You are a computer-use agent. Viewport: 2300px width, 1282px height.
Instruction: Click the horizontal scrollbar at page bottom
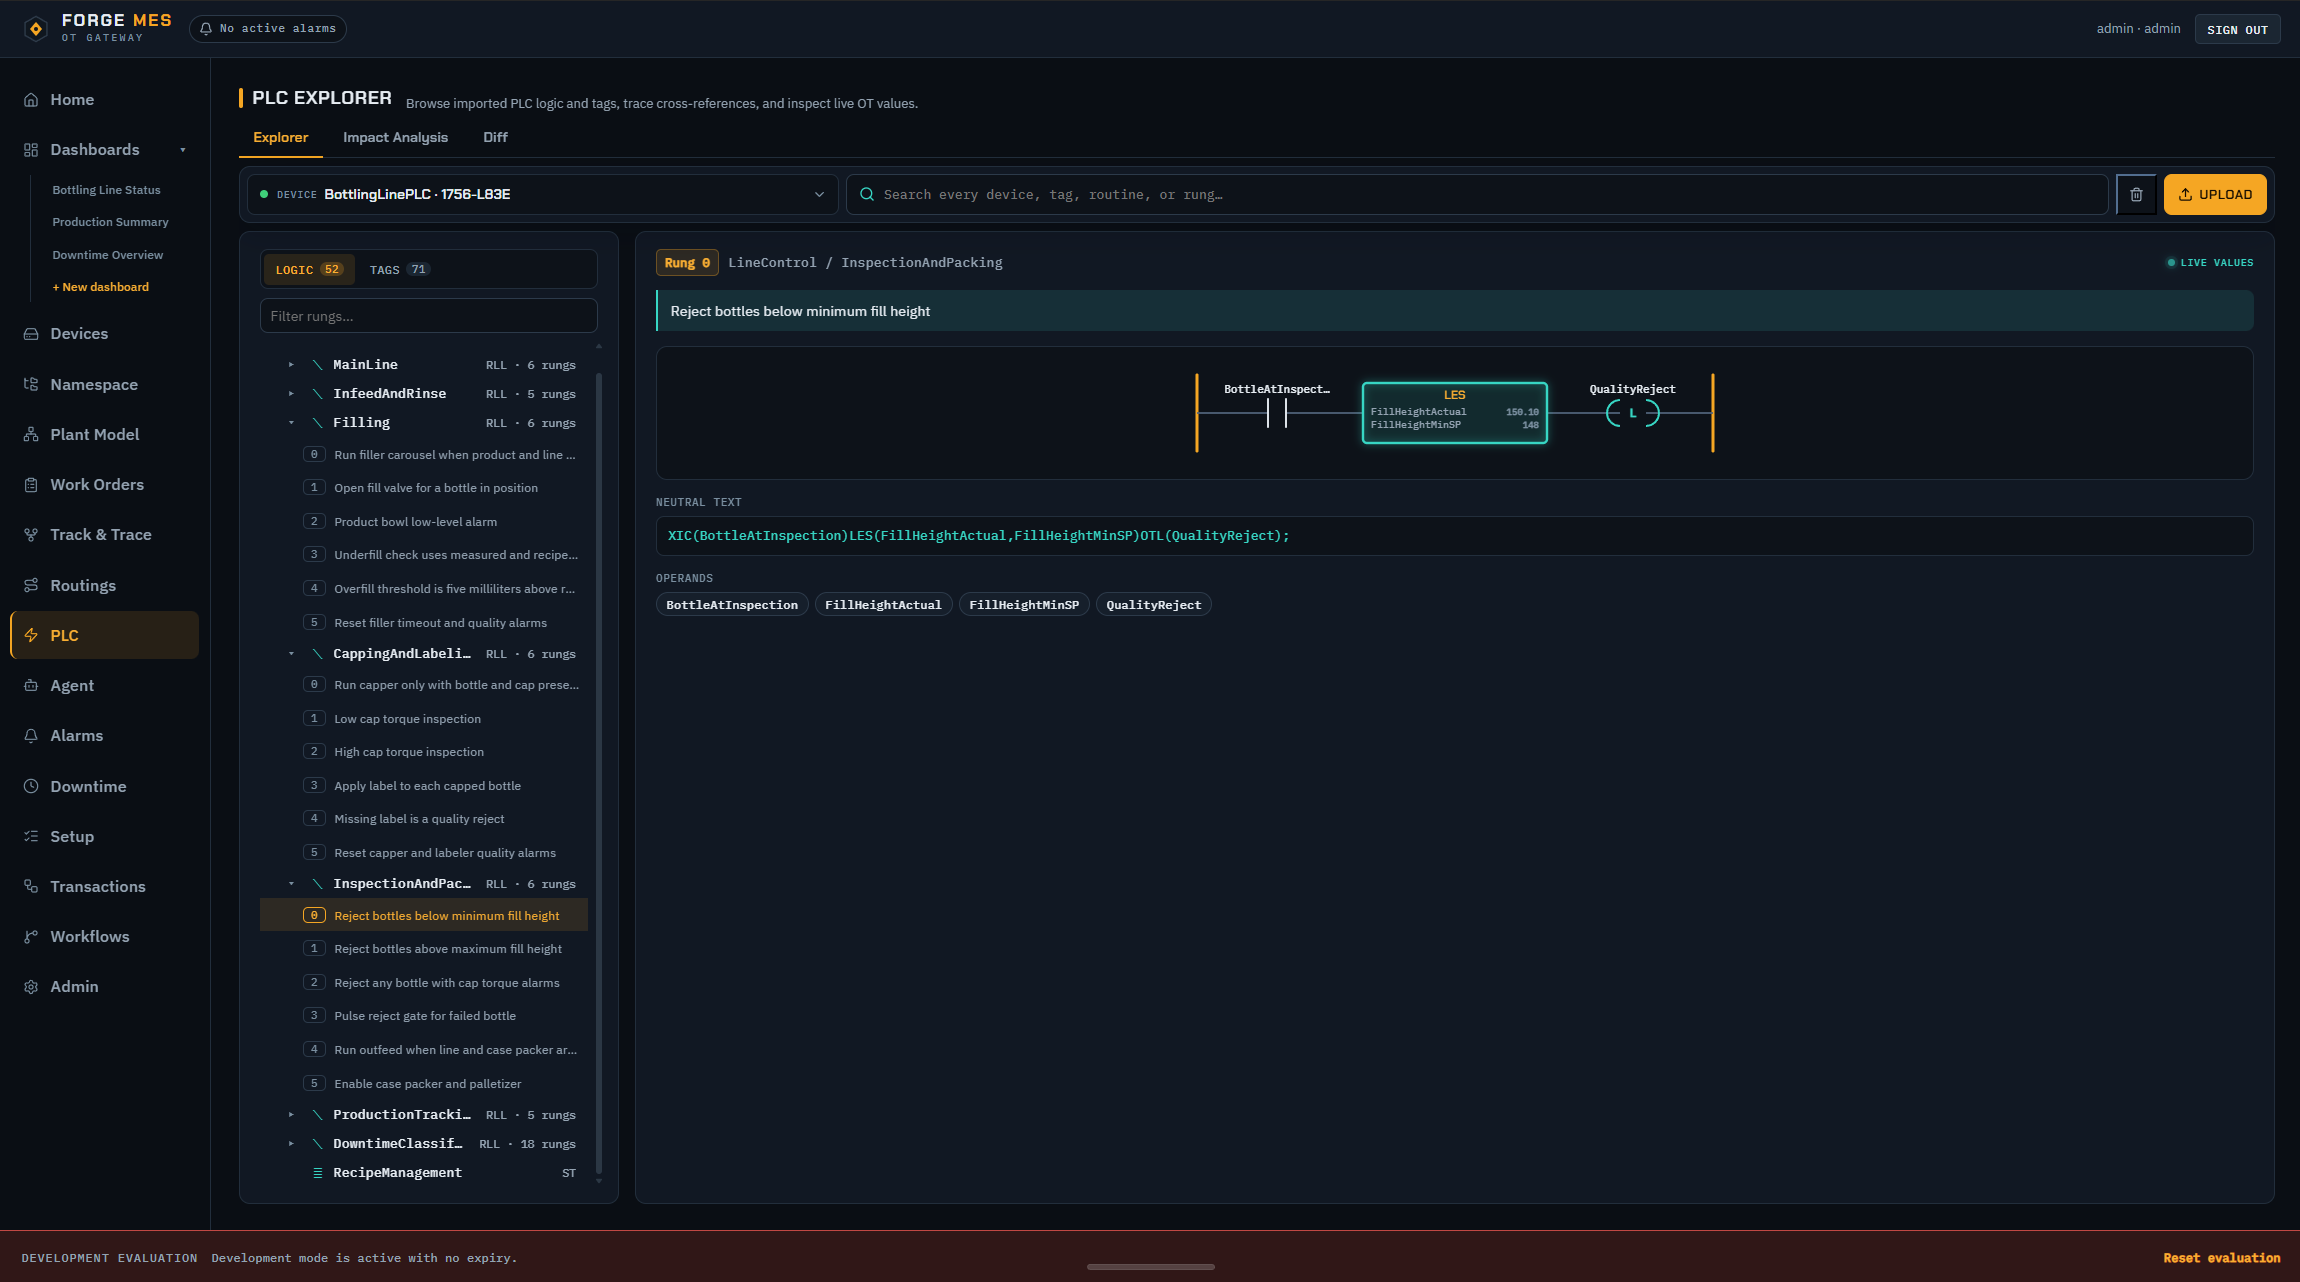point(1150,1267)
